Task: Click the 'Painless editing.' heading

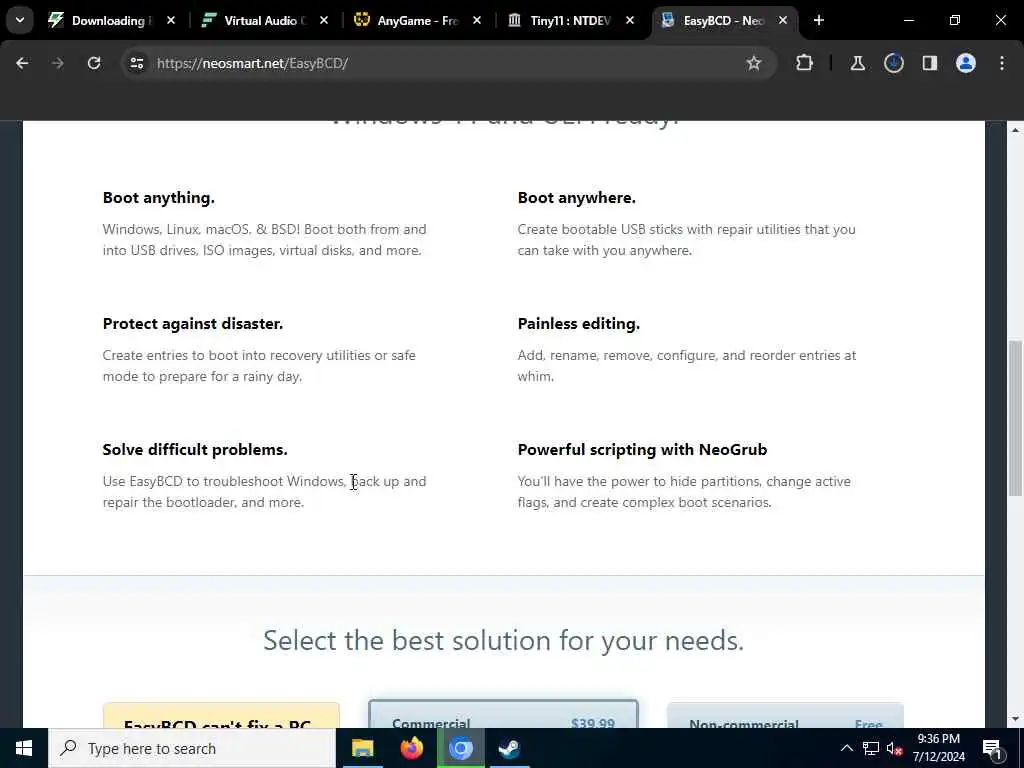Action: pyautogui.click(x=579, y=324)
